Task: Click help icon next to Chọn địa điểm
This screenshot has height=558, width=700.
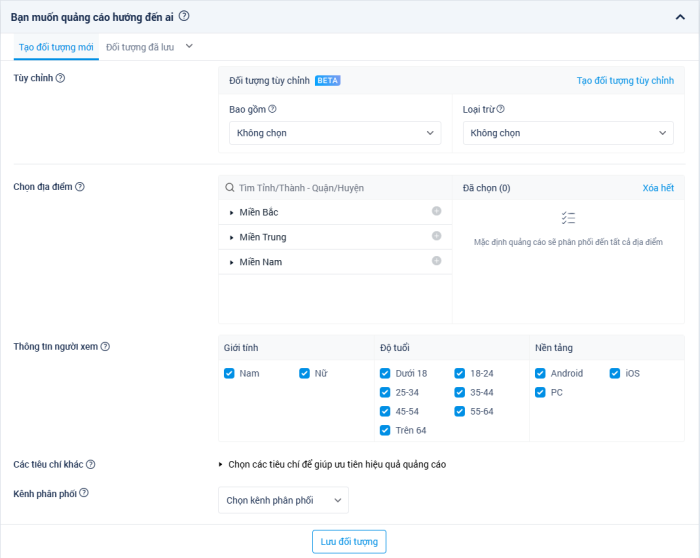Action: [x=80, y=186]
